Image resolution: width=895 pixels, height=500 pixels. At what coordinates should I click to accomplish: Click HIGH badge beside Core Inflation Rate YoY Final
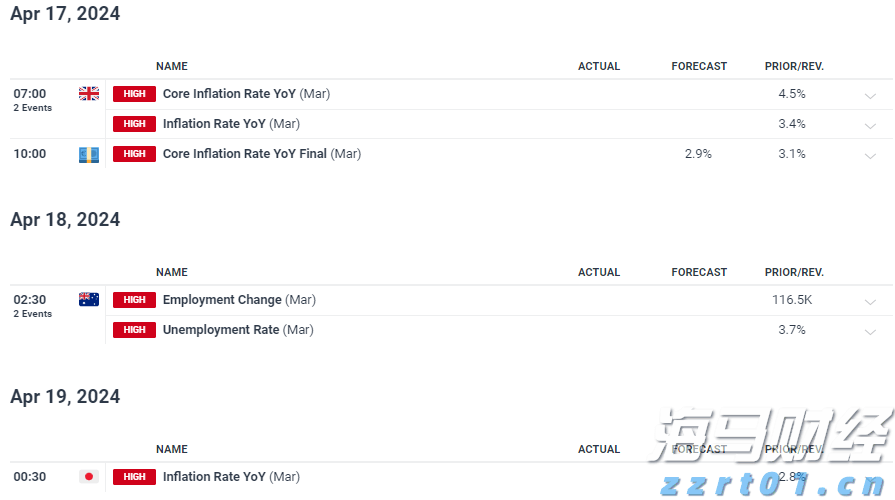tap(134, 154)
